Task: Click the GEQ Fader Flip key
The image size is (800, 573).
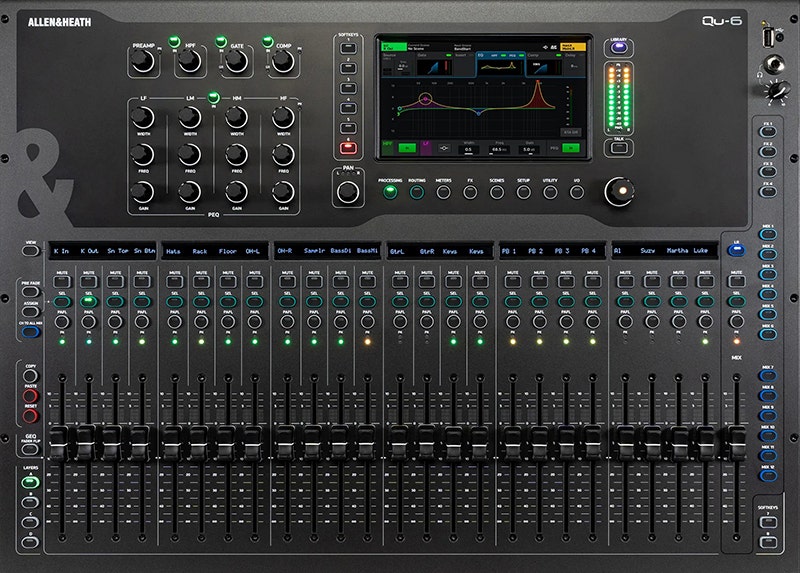Action: 30,450
